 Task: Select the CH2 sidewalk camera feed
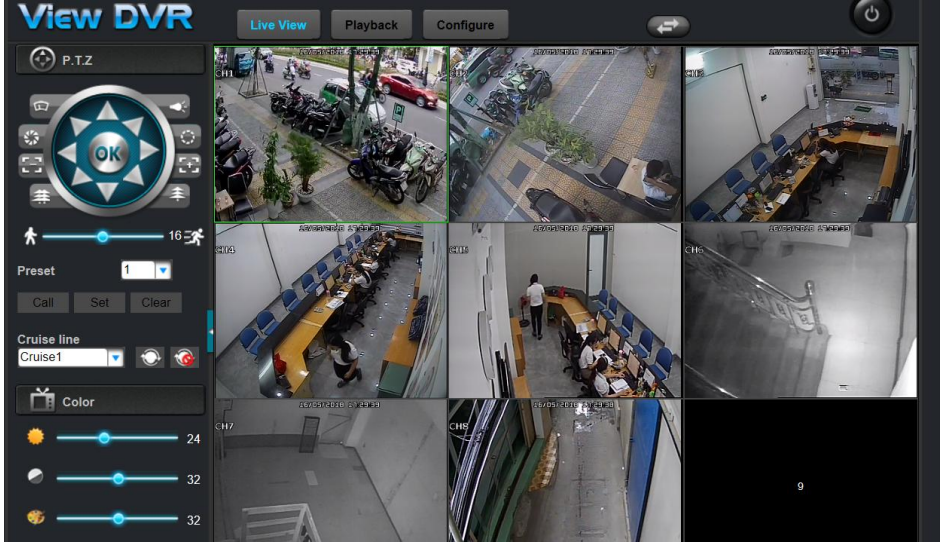(x=565, y=135)
